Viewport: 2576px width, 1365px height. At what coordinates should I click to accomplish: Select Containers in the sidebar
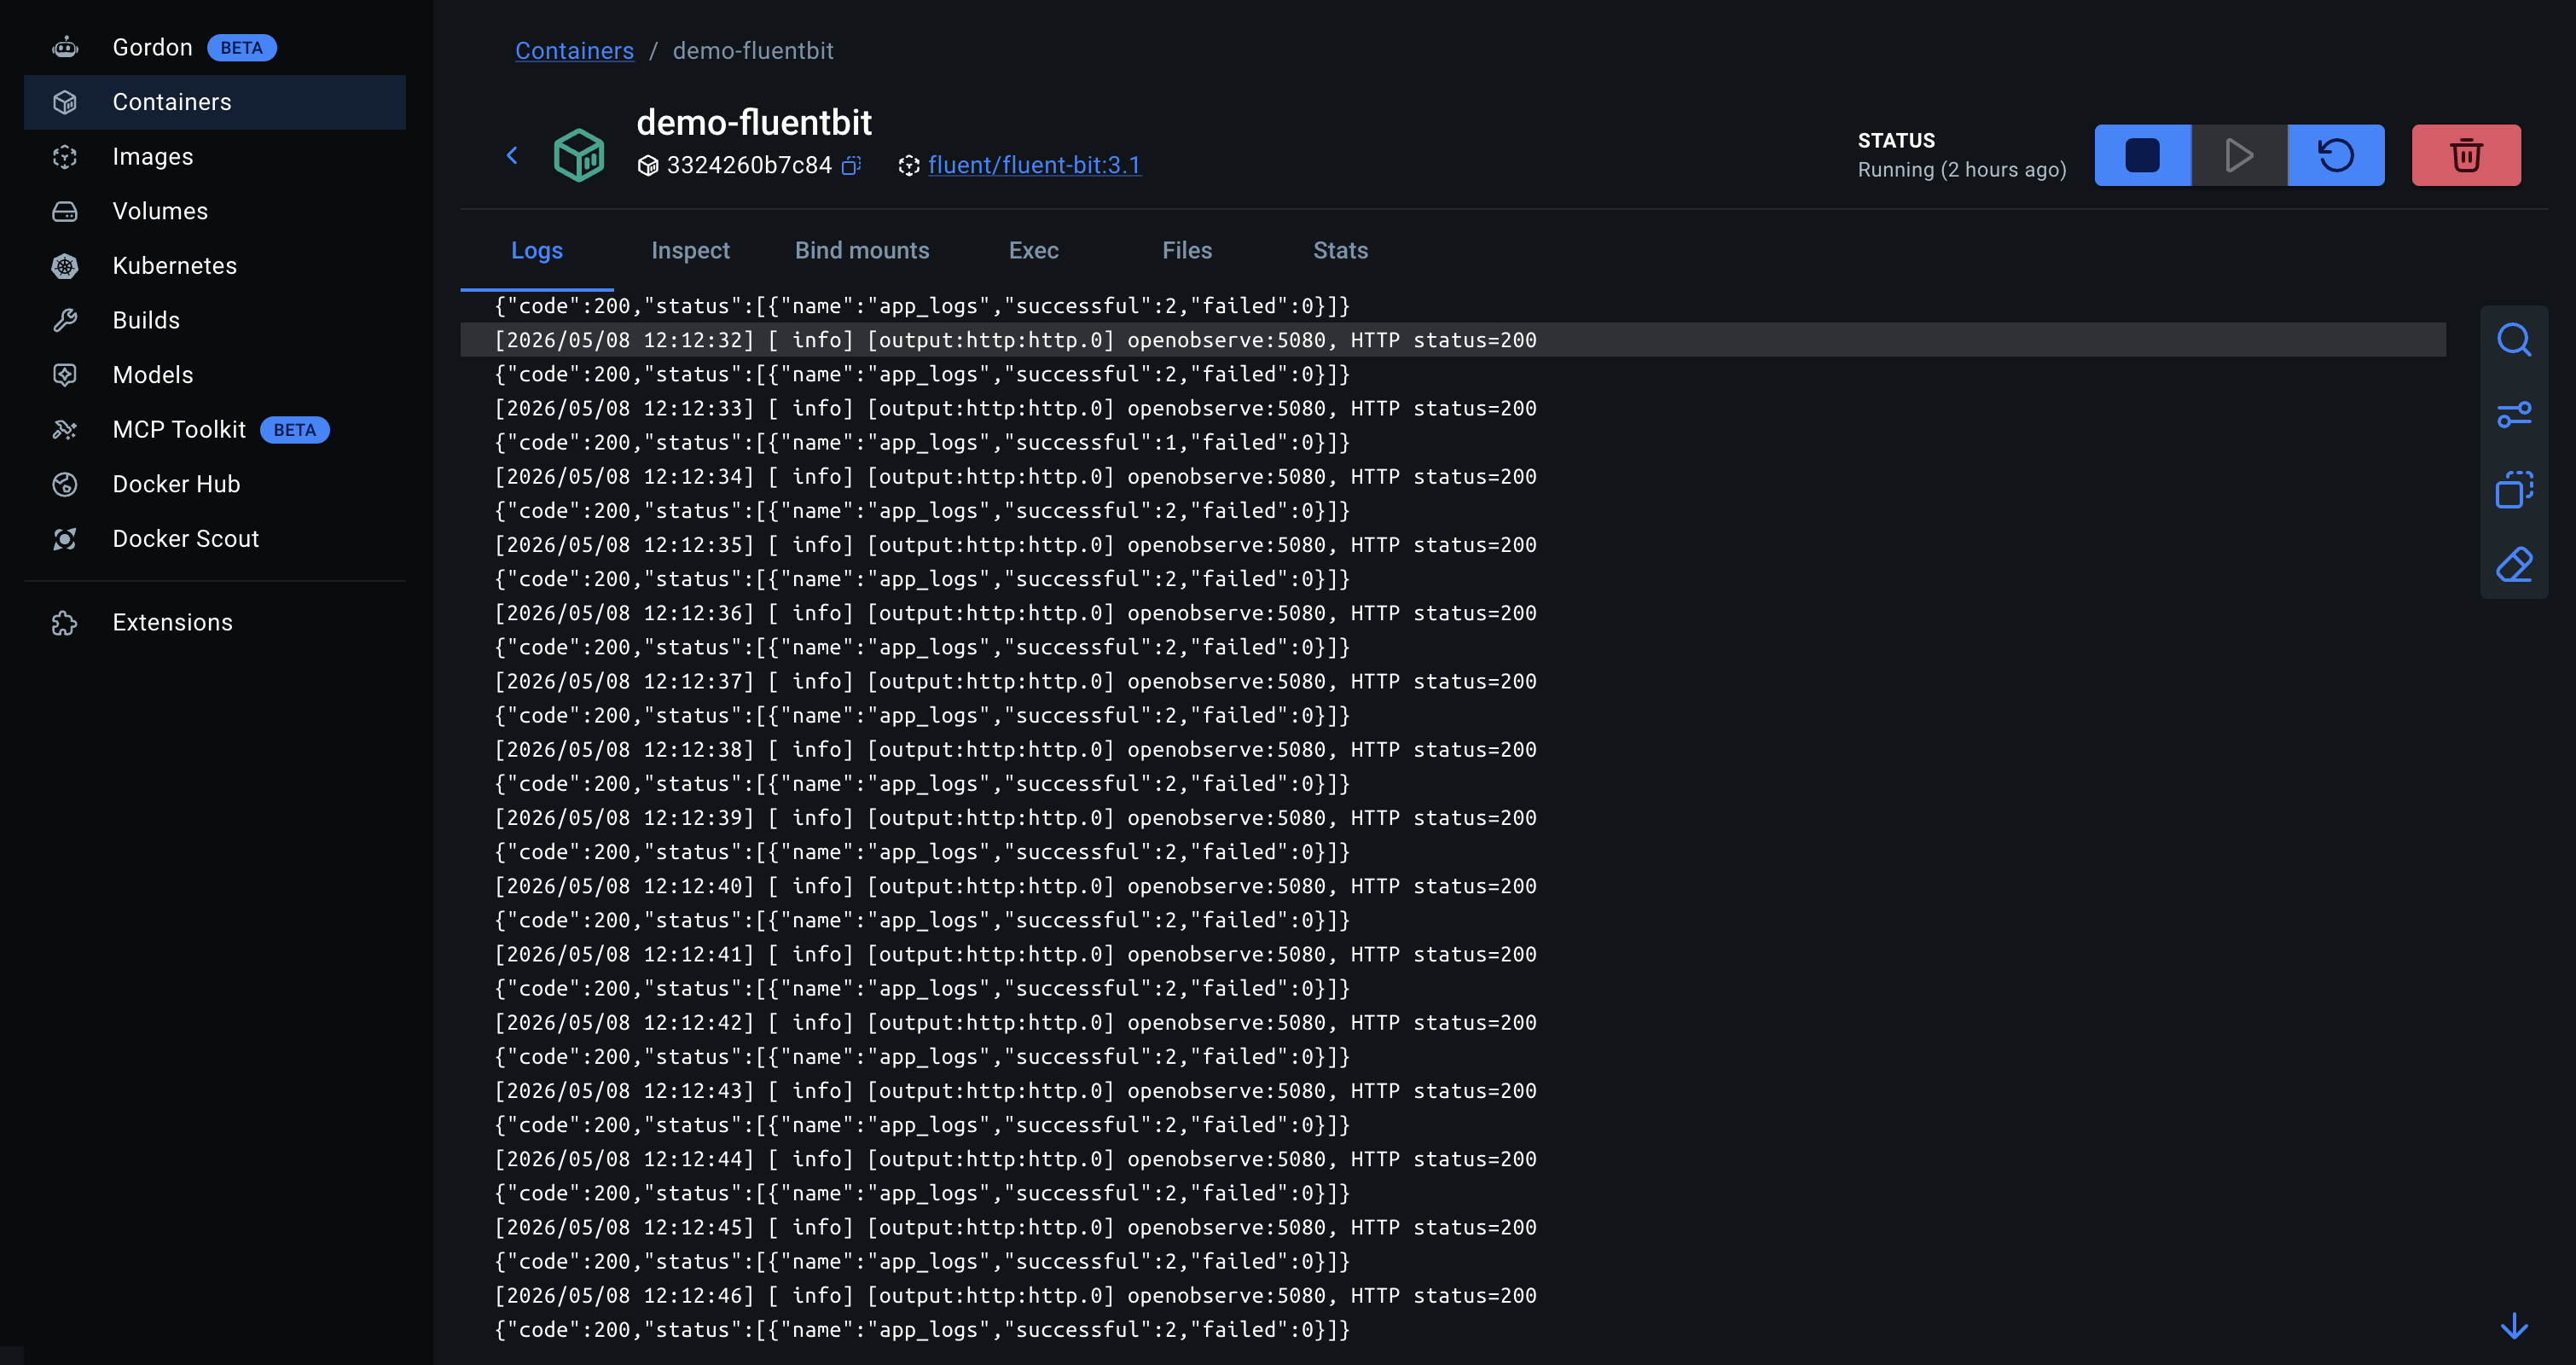[x=214, y=102]
